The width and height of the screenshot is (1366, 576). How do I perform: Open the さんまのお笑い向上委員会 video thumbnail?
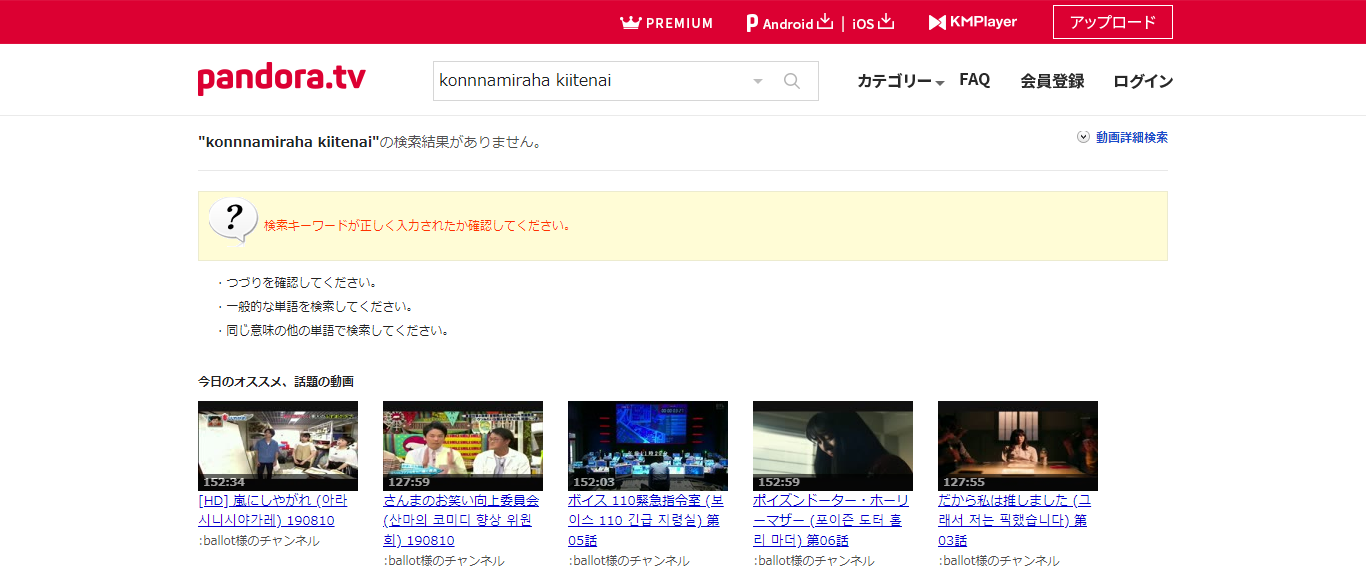(x=463, y=446)
